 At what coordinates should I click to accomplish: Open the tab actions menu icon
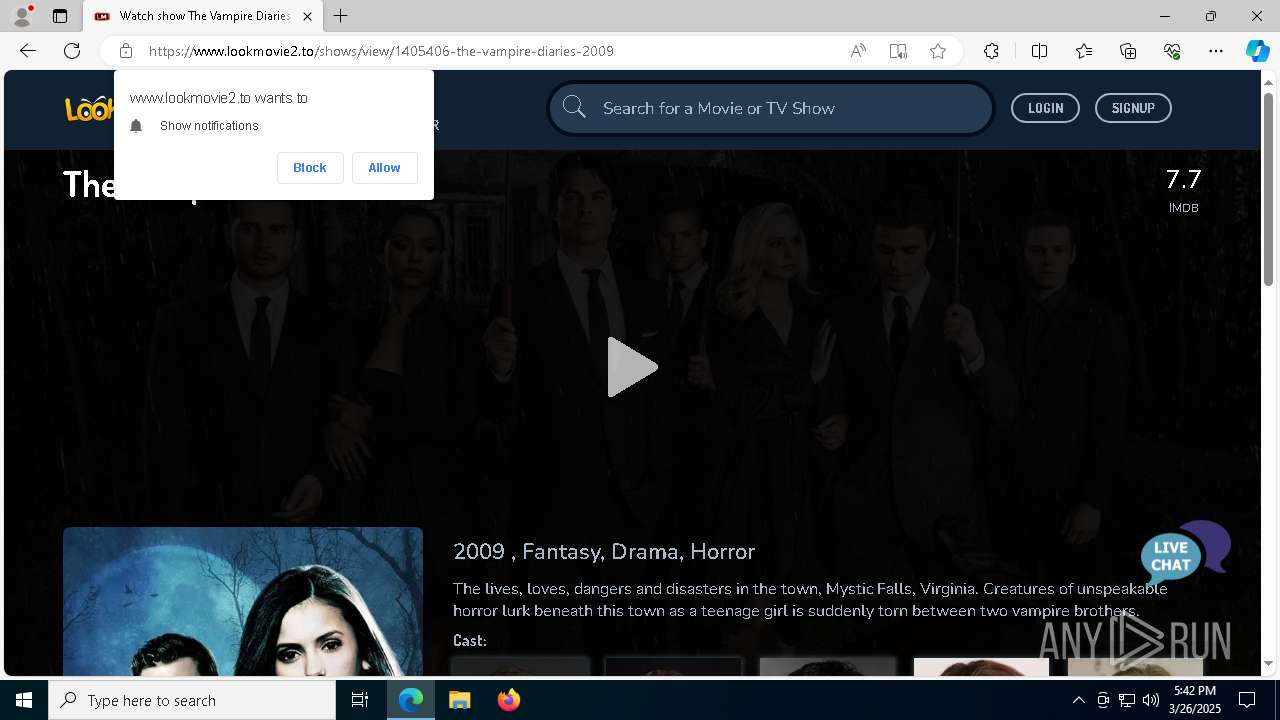click(x=60, y=16)
